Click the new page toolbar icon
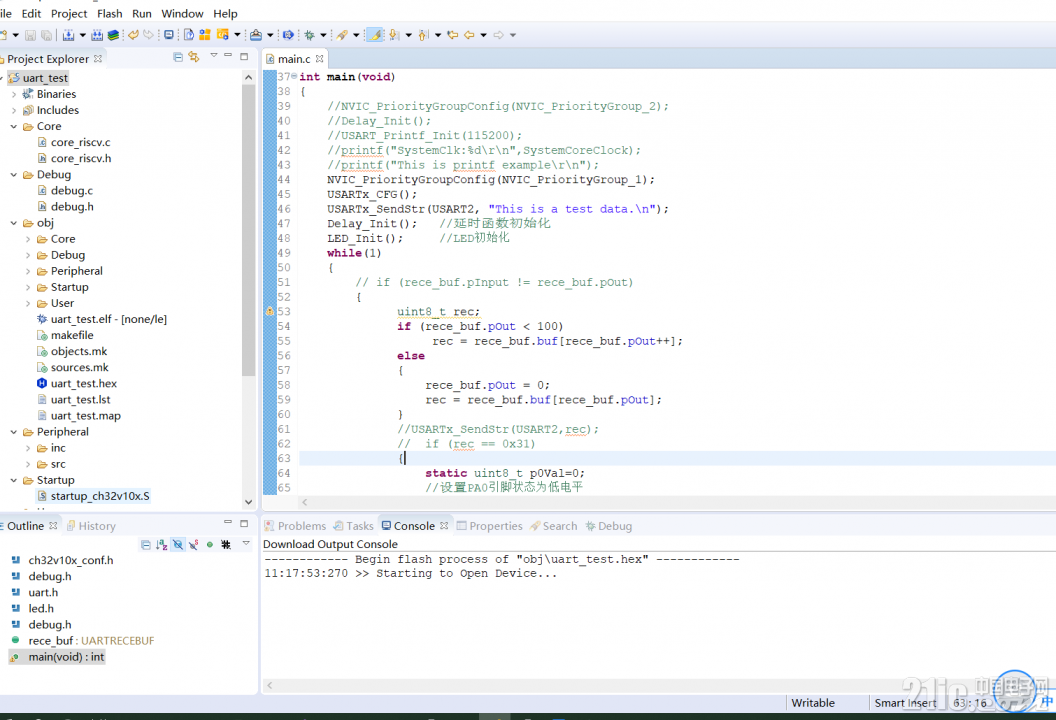 [x=189, y=35]
